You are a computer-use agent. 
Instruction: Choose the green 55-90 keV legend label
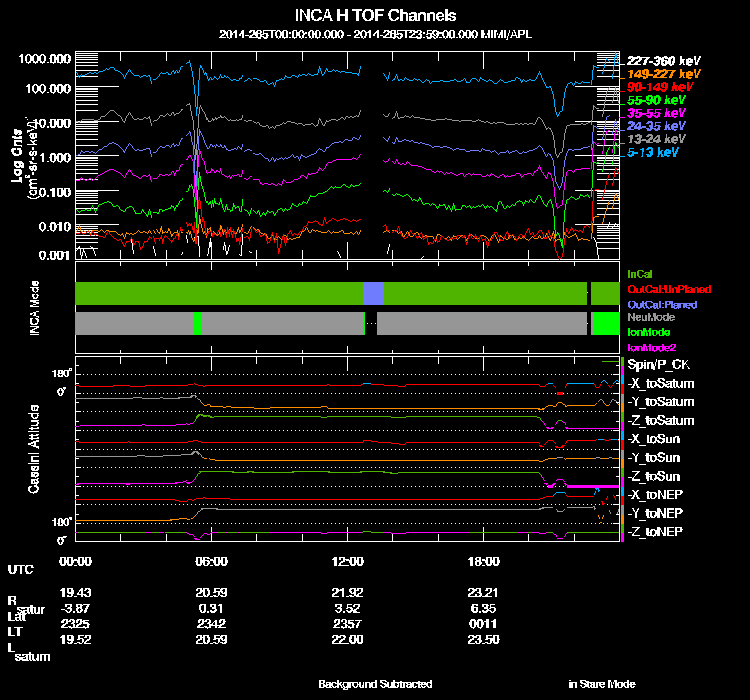[655, 100]
